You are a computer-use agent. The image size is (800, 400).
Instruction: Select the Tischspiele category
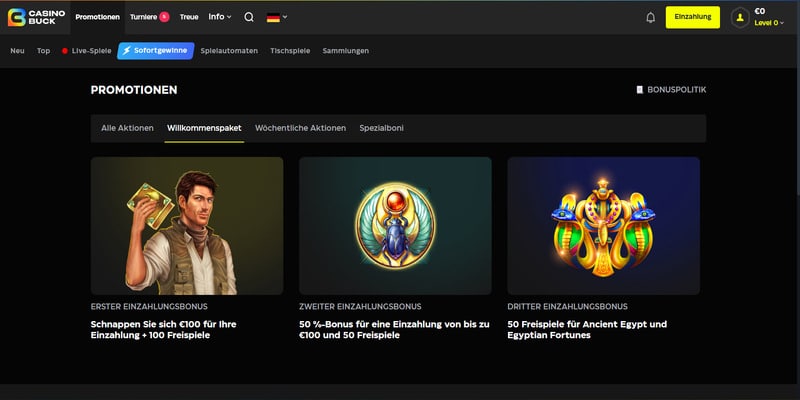290,51
